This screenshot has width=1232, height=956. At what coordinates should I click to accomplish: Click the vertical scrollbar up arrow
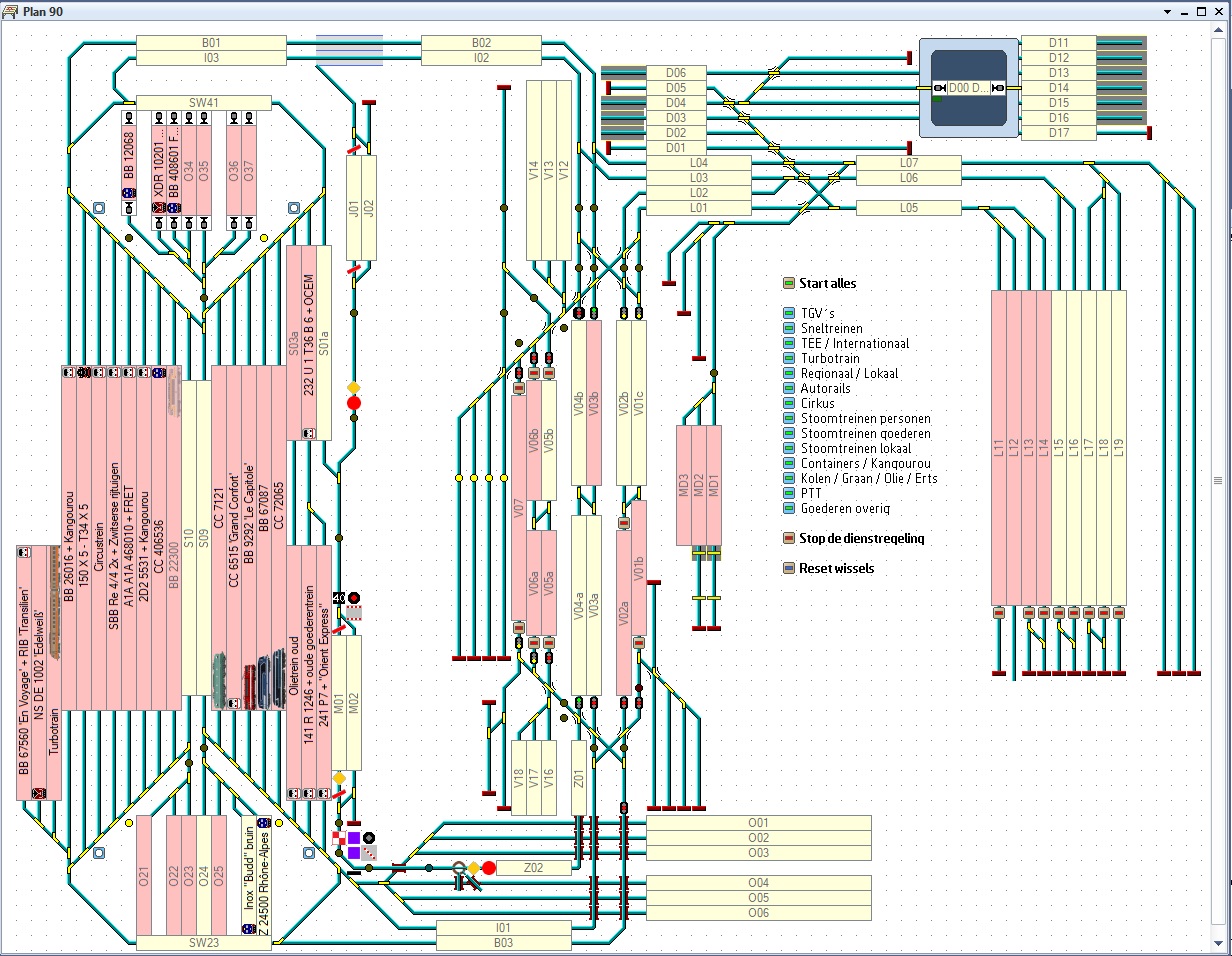pos(1222,30)
